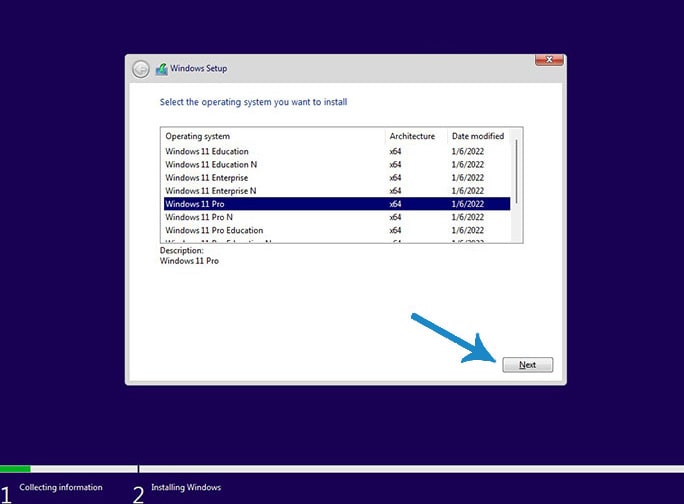Close the Windows Setup dialog
Image resolution: width=684 pixels, height=504 pixels.
[548, 60]
